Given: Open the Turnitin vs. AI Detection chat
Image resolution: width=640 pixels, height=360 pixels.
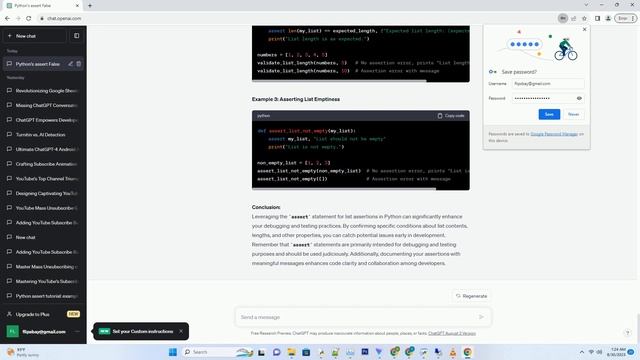Looking at the screenshot, I should pos(43,135).
